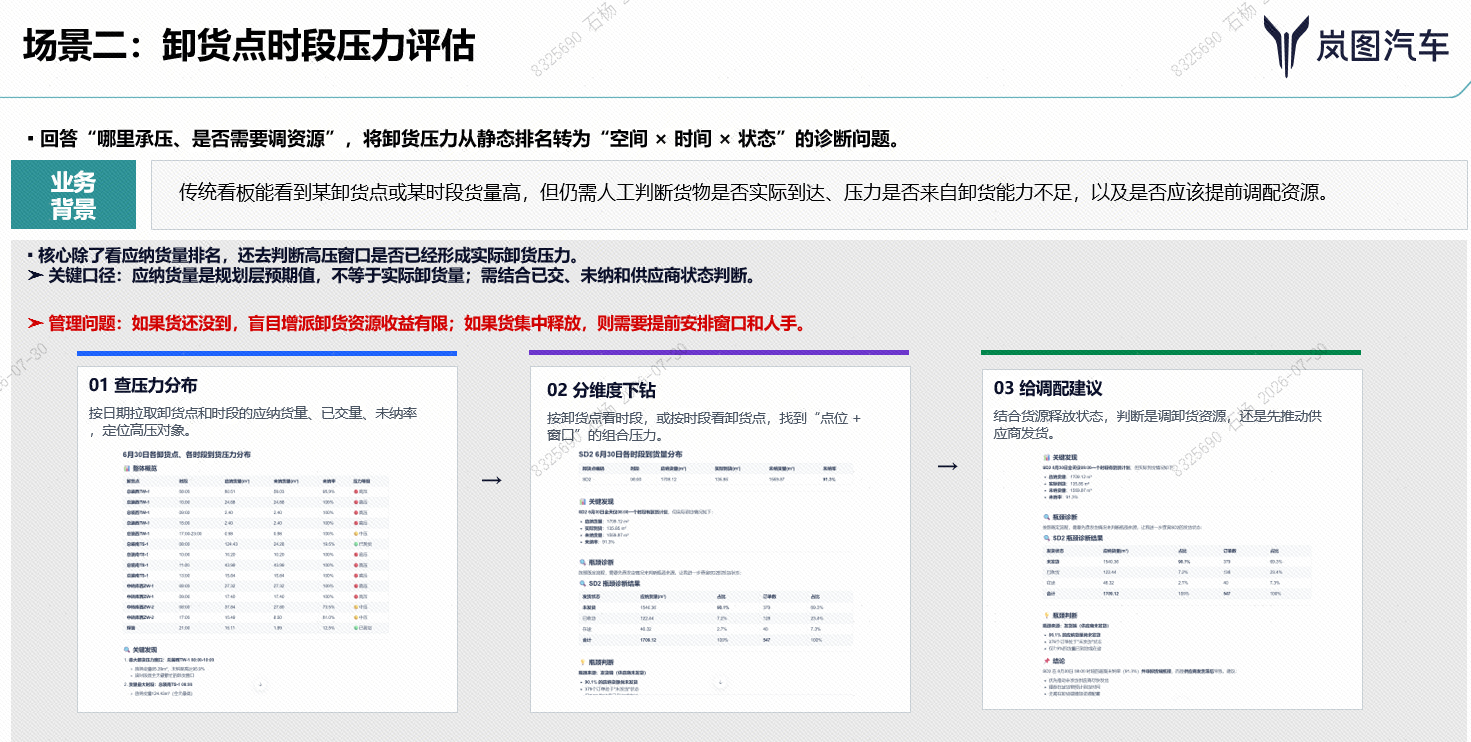Click the red pushpin icon beside 结论
Screen dimensions: 1471x742
coord(1047,661)
